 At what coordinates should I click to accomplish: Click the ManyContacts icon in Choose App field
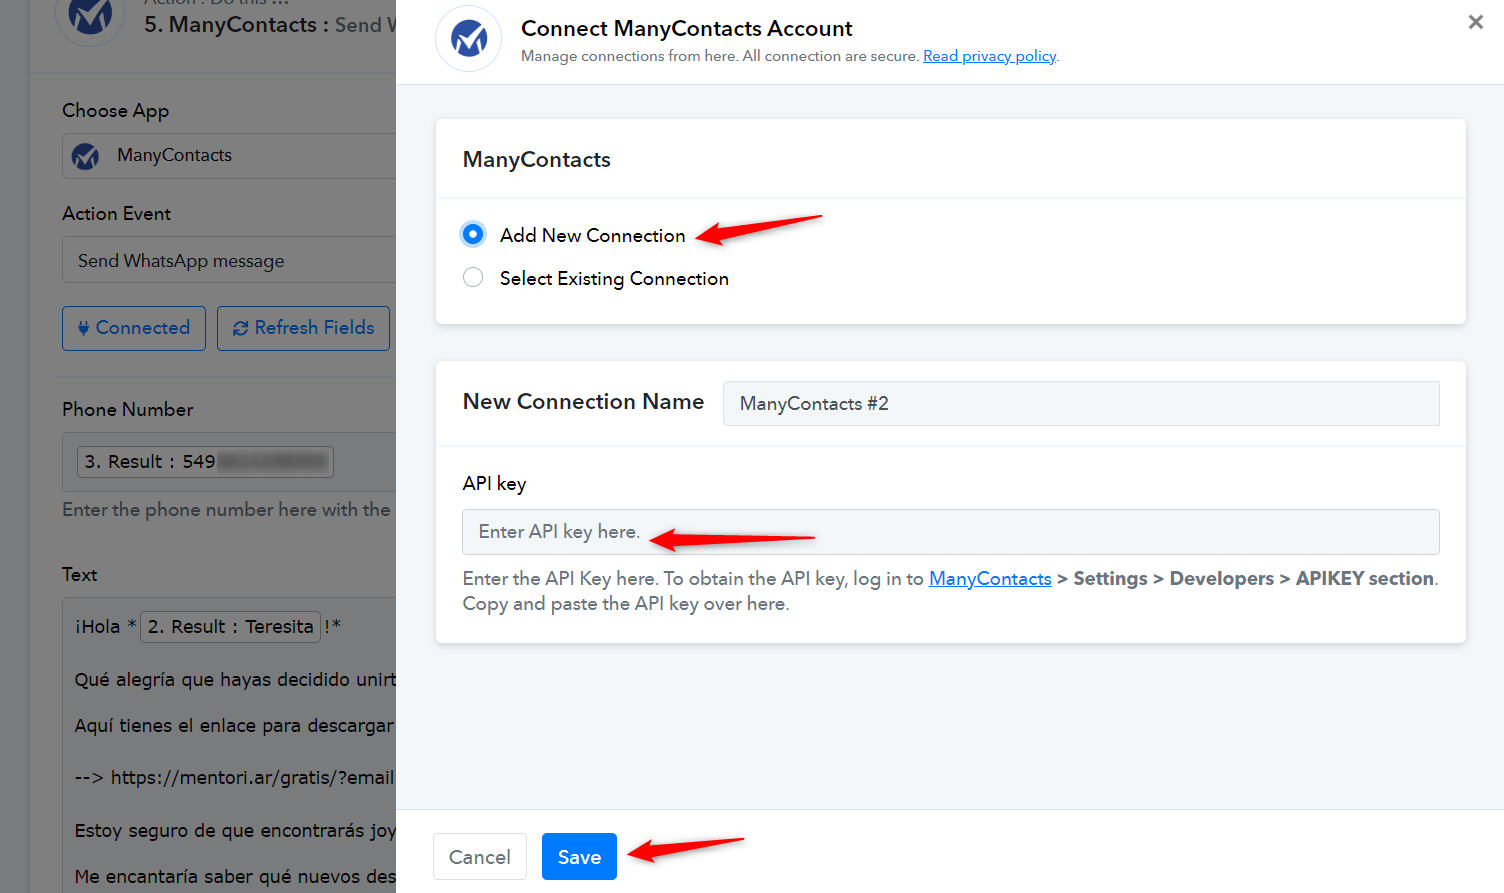click(86, 156)
